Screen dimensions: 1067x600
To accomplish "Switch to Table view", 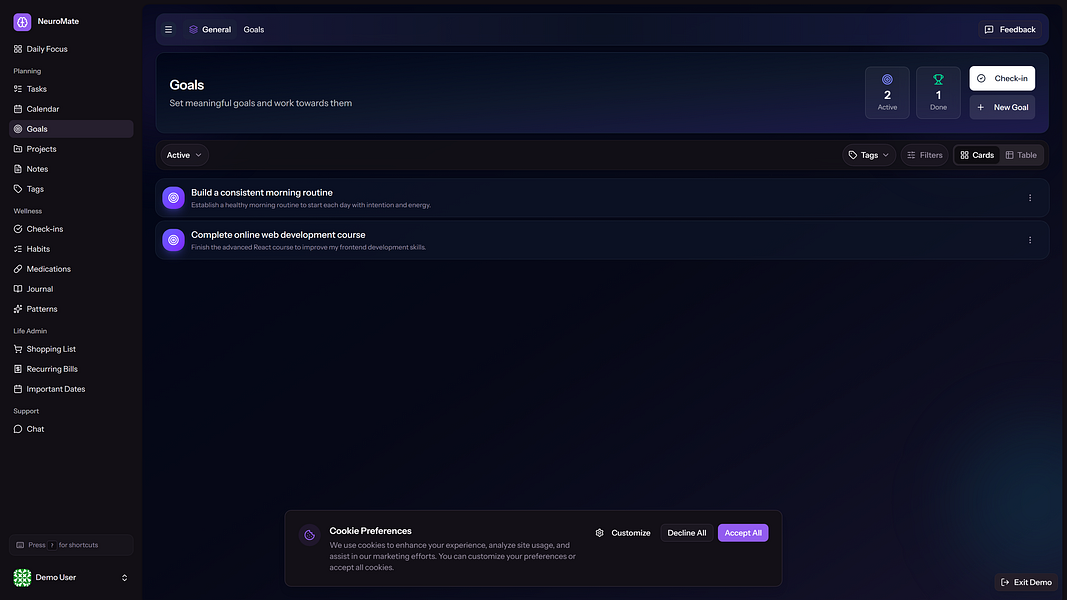I will tap(1021, 155).
